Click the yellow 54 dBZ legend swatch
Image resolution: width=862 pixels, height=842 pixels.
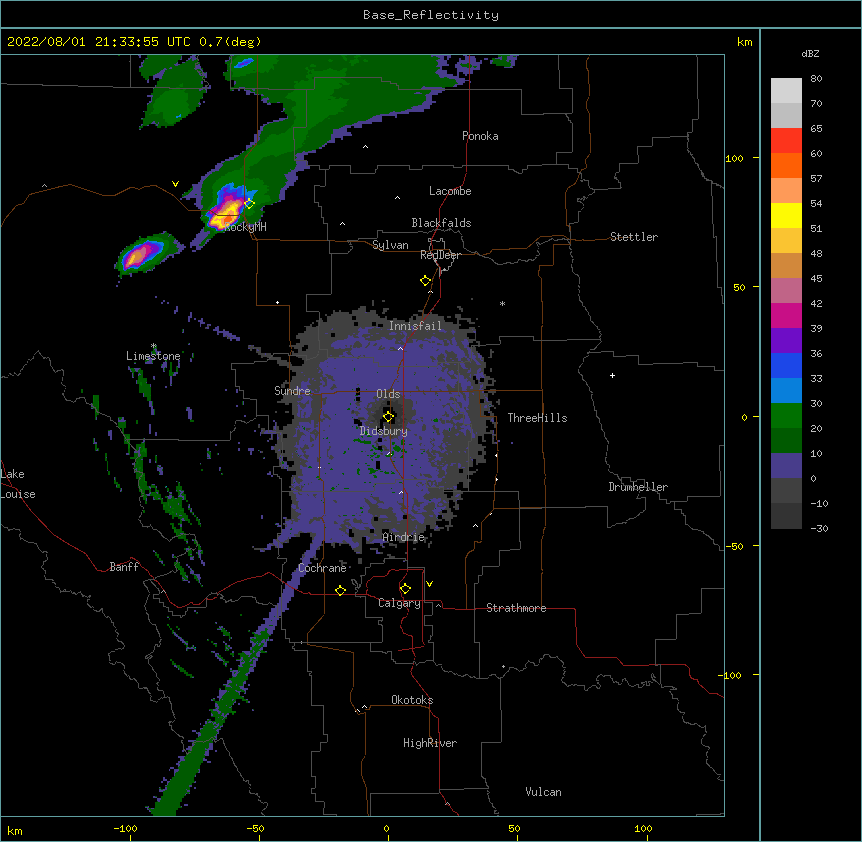pyautogui.click(x=786, y=215)
